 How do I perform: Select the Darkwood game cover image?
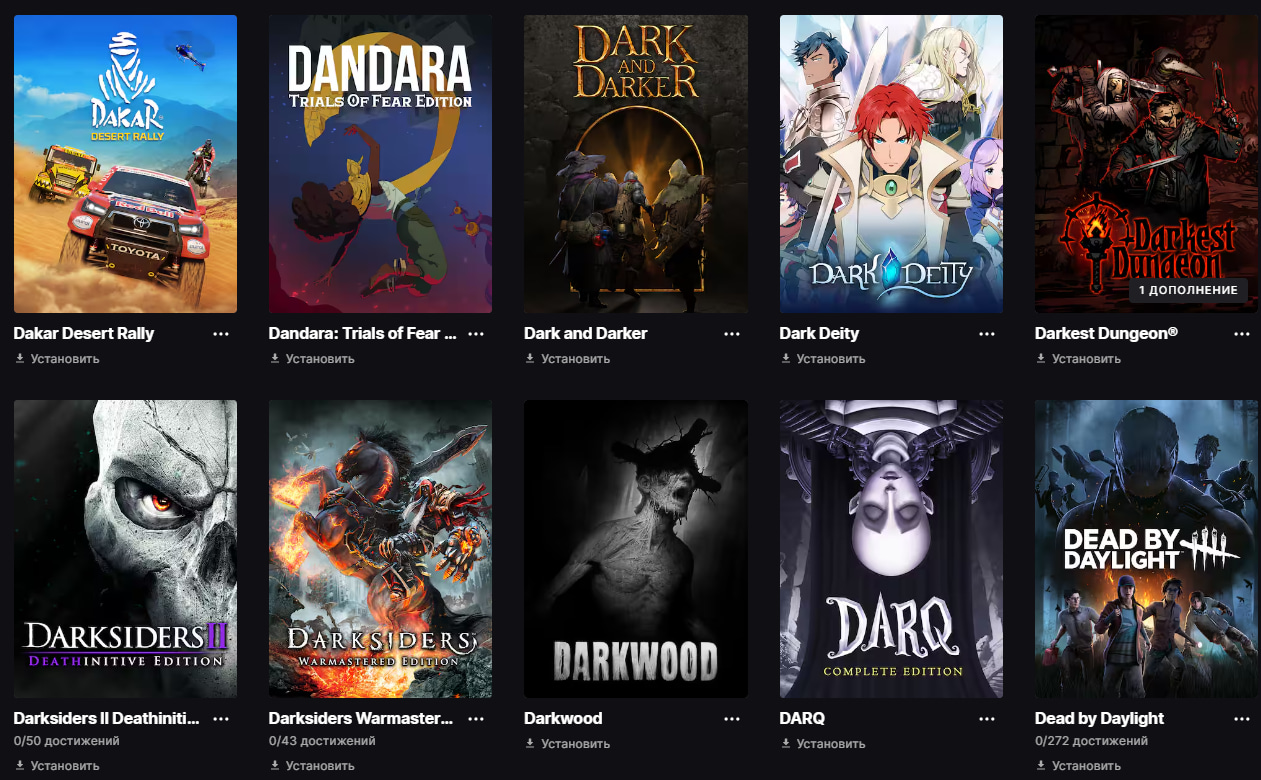(636, 549)
